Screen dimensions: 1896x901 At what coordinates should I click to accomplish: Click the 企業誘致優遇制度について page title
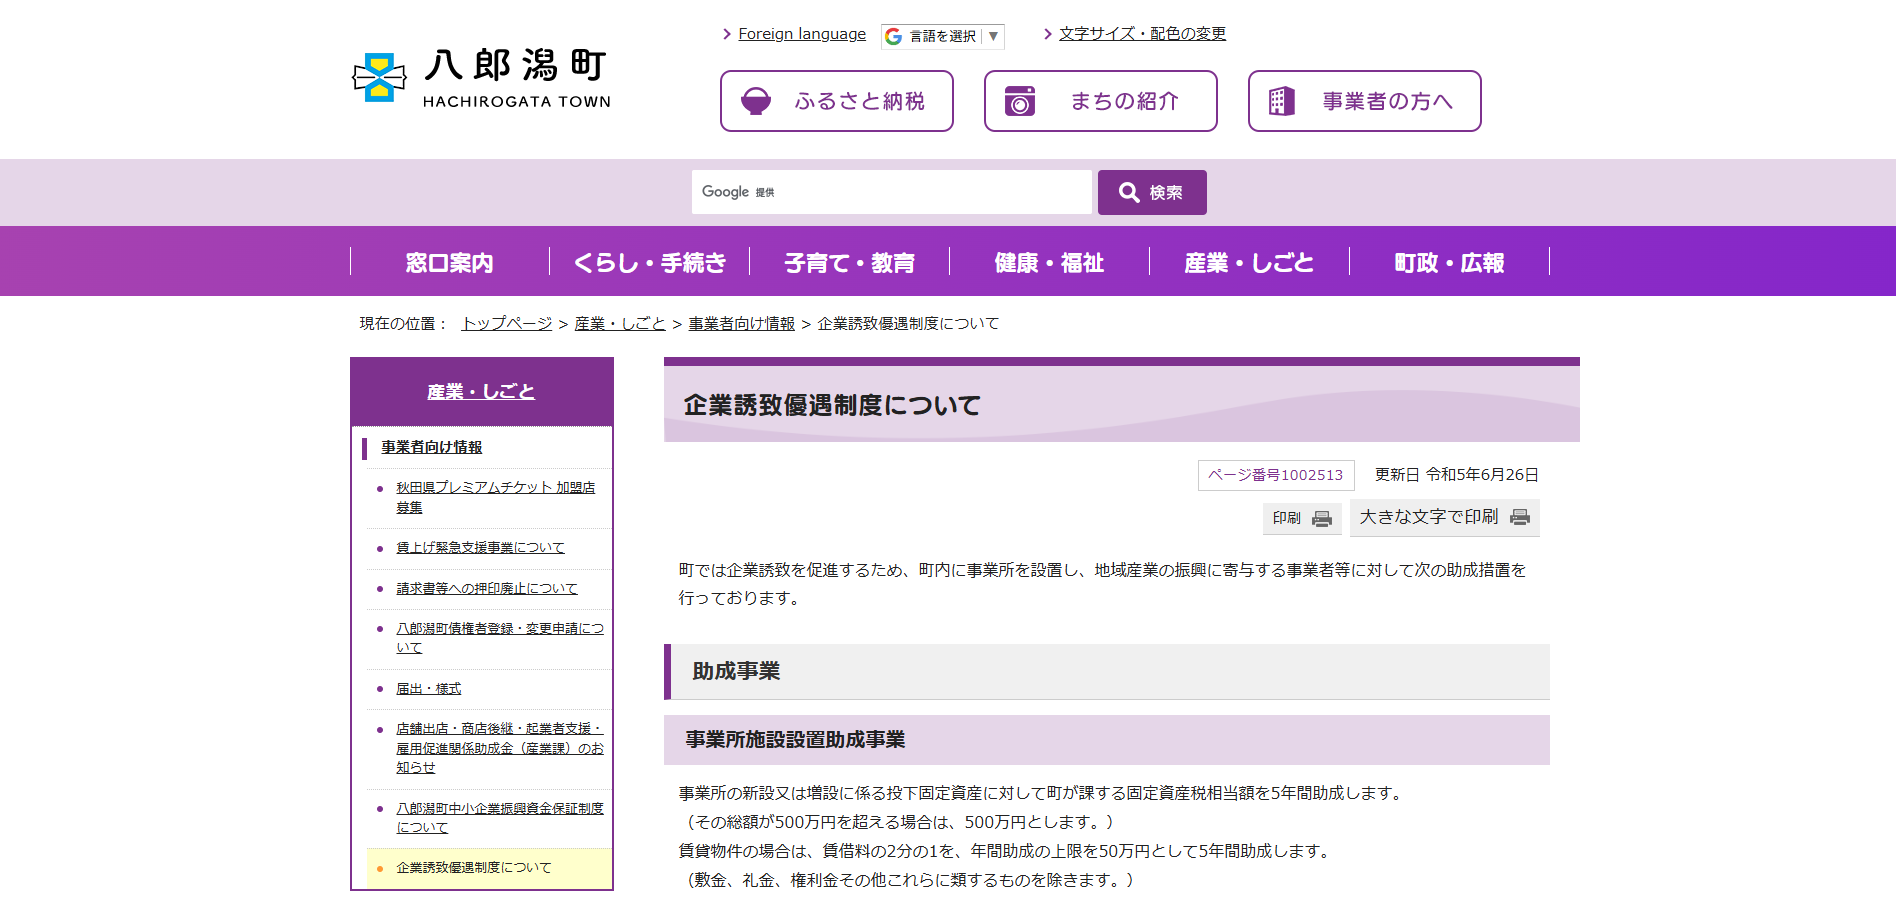coord(832,405)
